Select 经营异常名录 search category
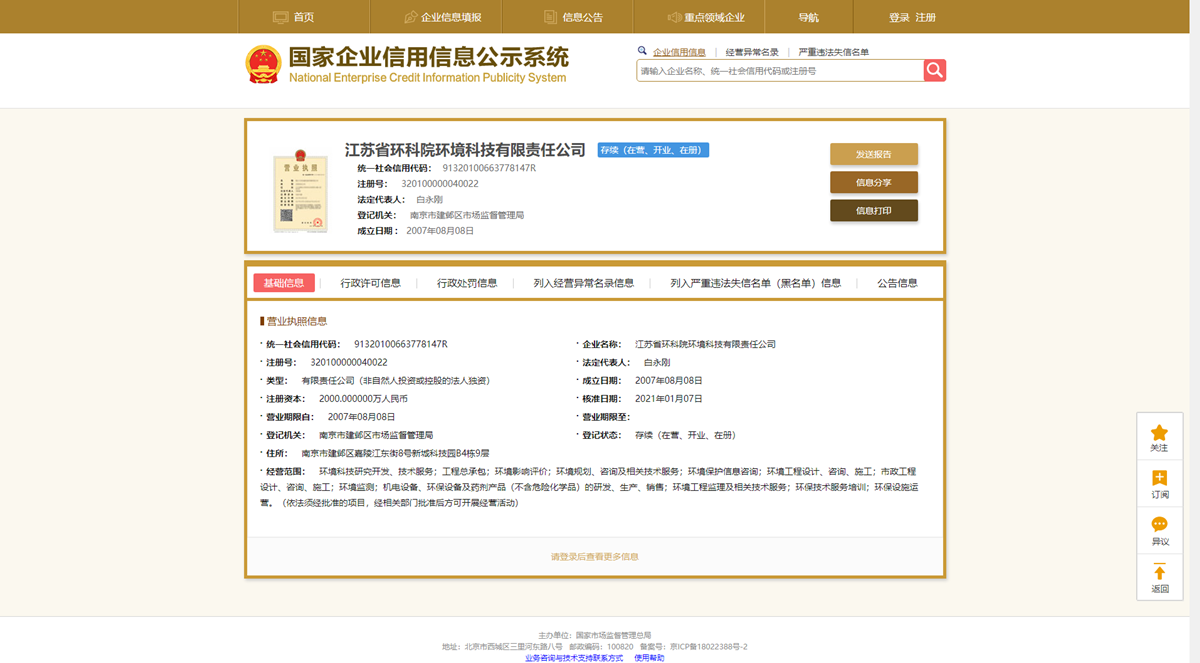The image size is (1200, 663). coord(752,52)
